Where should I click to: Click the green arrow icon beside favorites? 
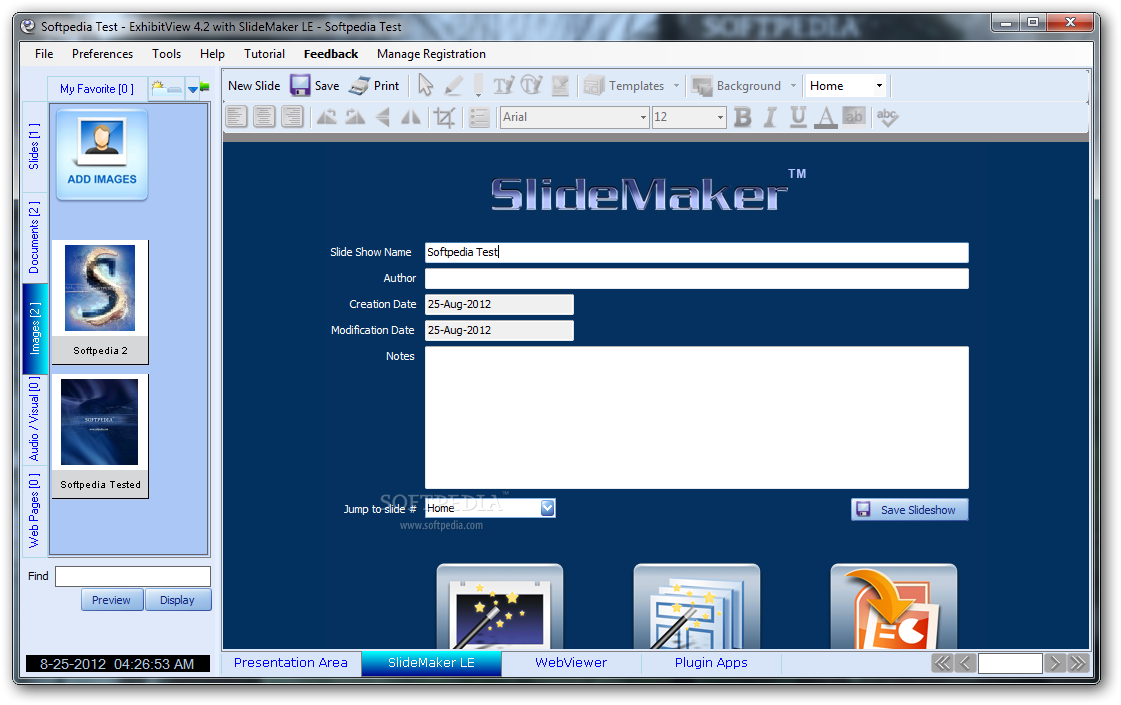tap(205, 87)
